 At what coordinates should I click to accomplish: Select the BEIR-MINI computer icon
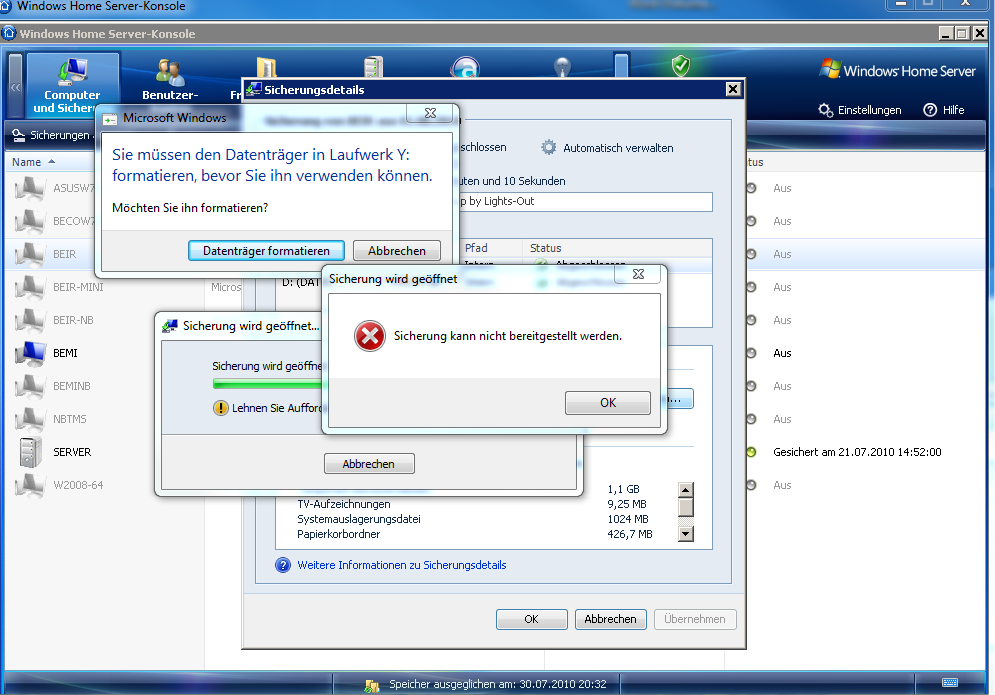pos(30,287)
